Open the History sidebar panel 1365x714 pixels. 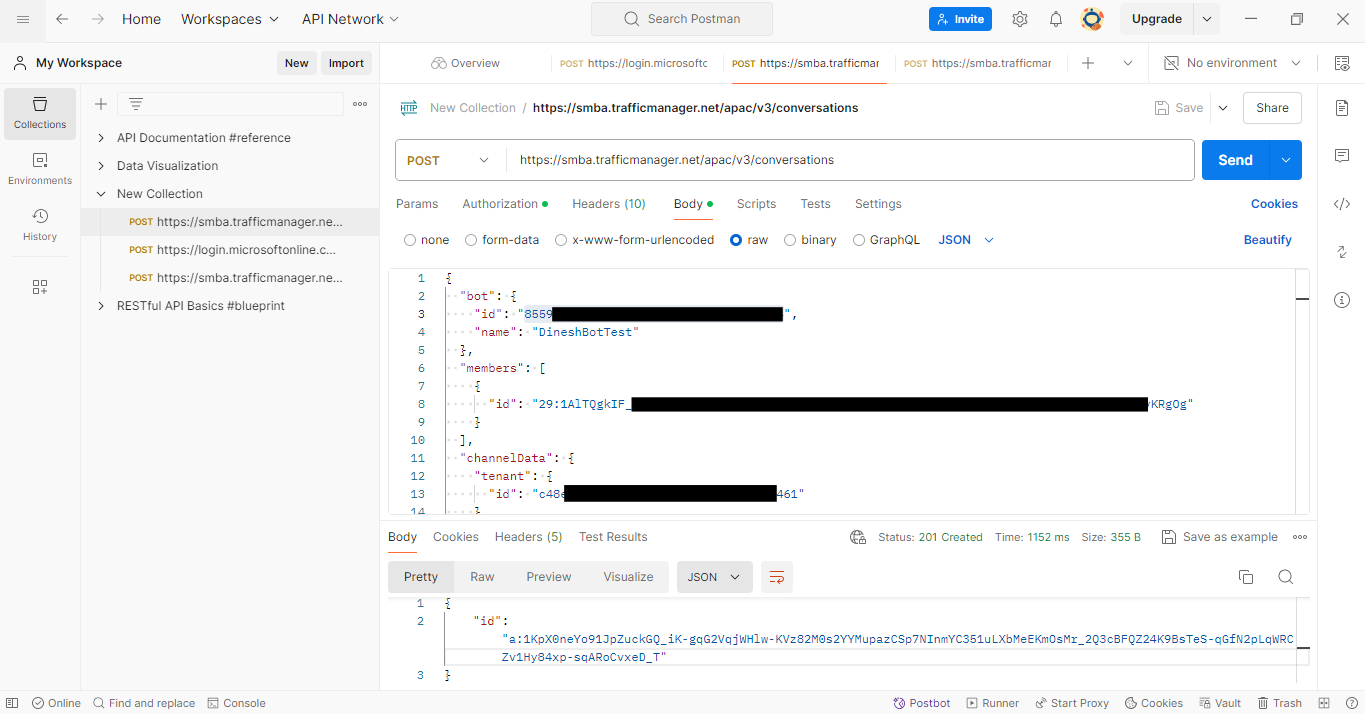pyautogui.click(x=39, y=222)
